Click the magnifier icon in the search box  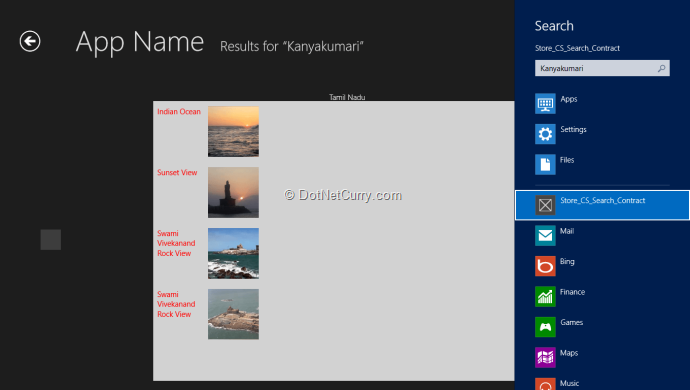pyautogui.click(x=661, y=68)
